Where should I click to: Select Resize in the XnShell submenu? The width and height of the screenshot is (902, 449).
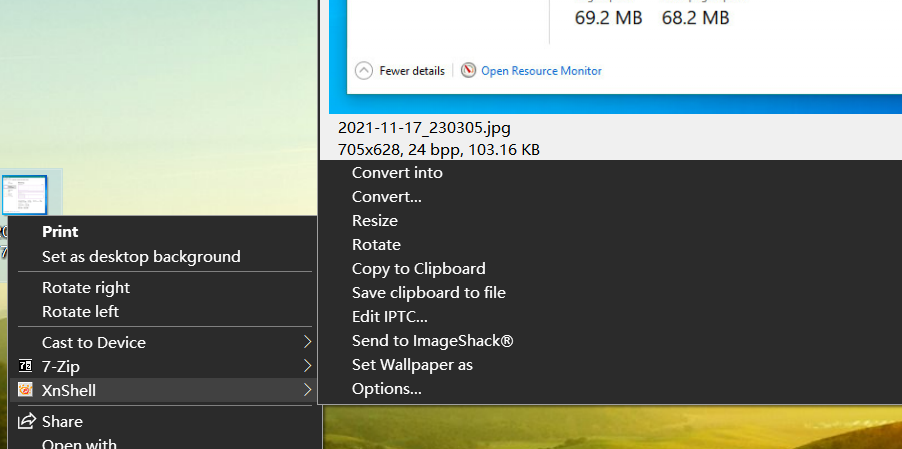click(x=375, y=220)
